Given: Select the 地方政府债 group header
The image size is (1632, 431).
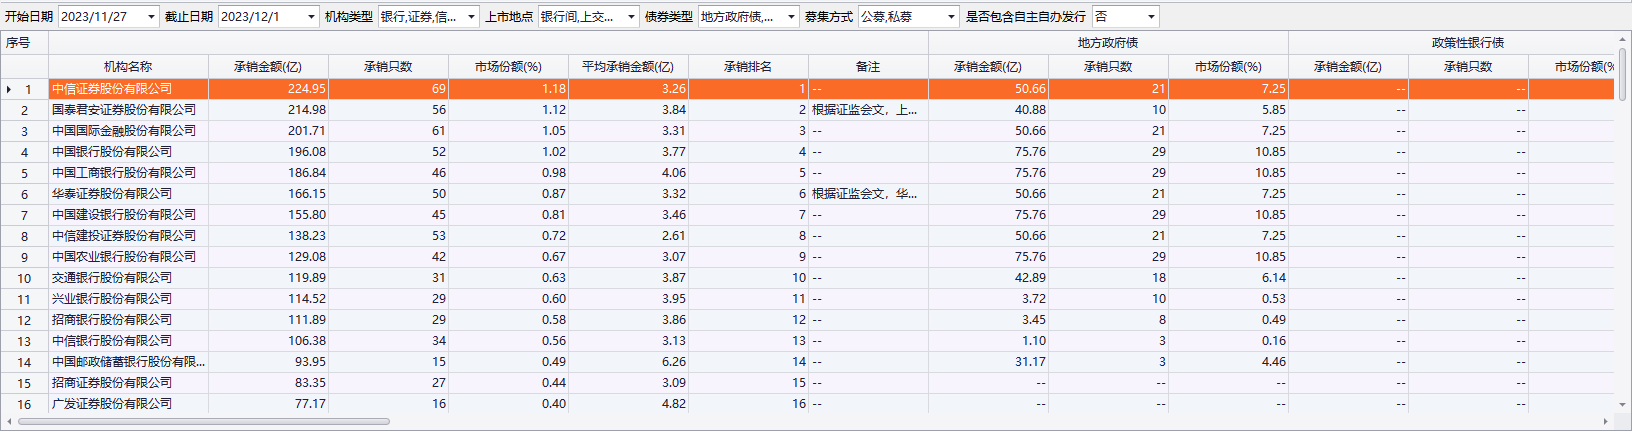Looking at the screenshot, I should (x=1107, y=43).
